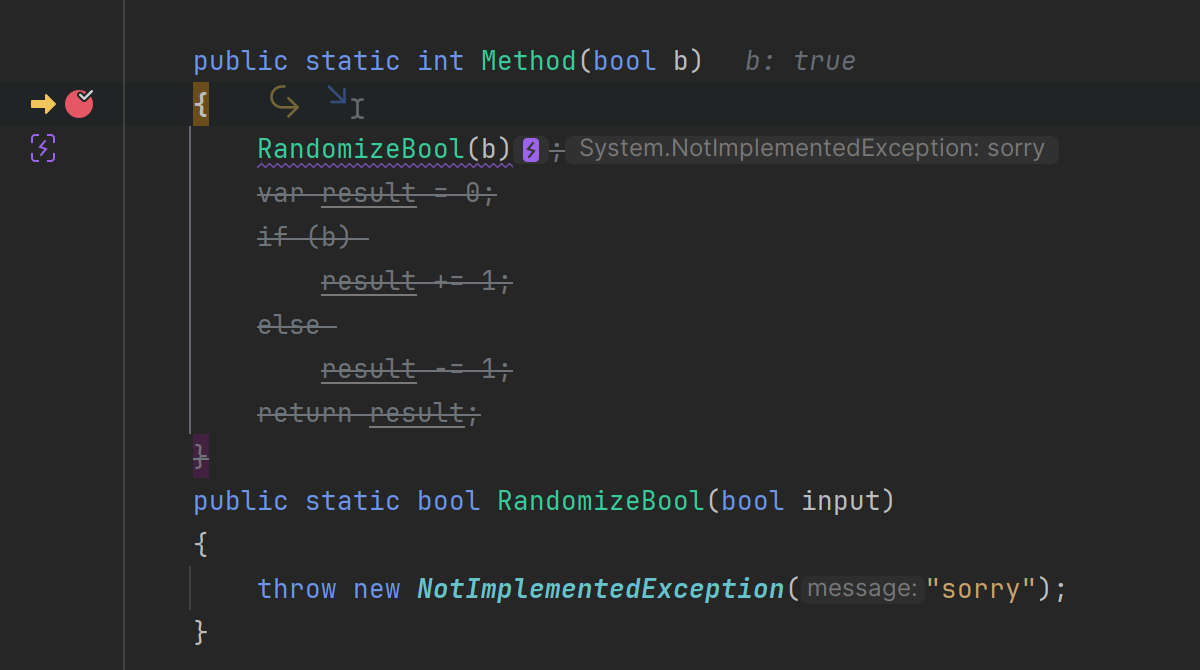Click the 'b: true' inline debugger value

800,61
